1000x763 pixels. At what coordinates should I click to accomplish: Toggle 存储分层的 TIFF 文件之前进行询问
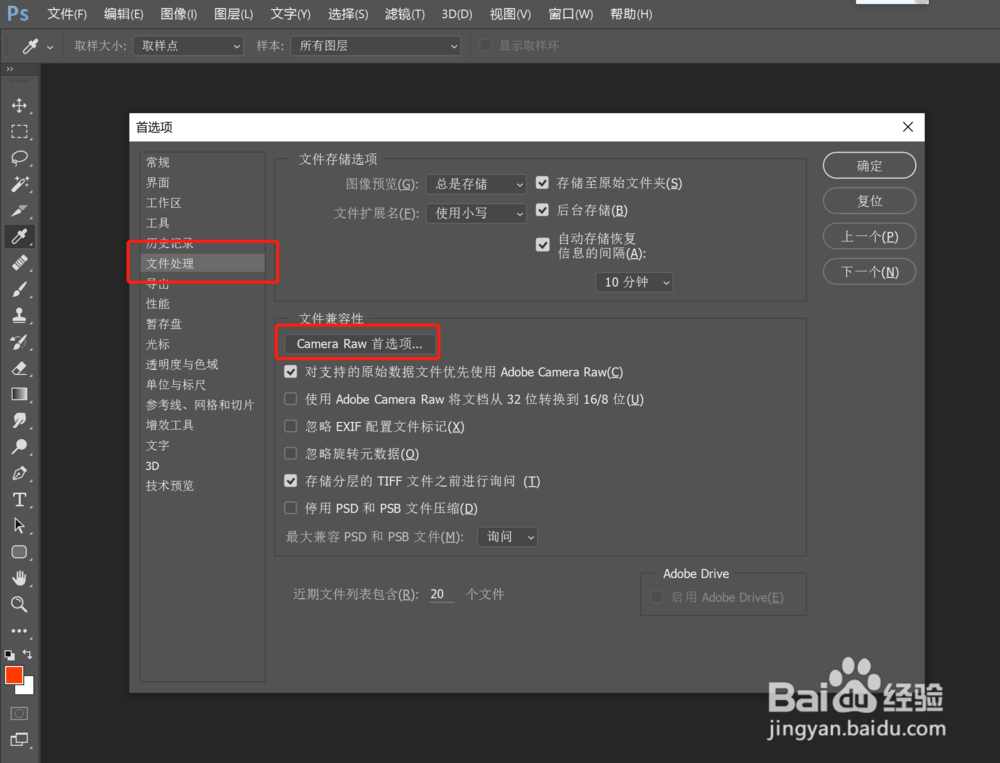pos(291,481)
